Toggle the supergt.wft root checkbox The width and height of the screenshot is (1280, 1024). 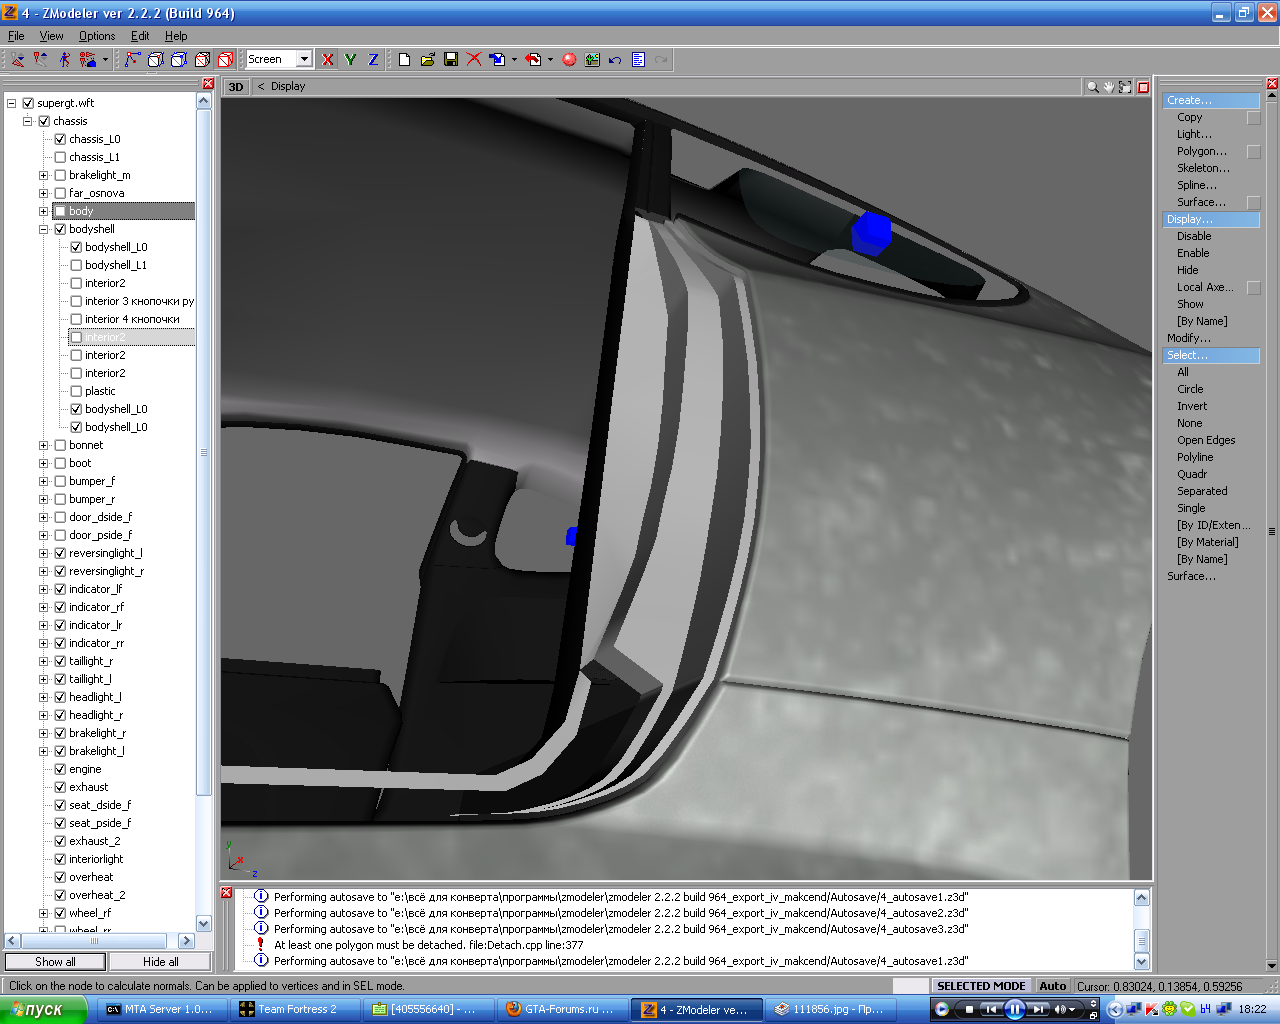point(28,103)
